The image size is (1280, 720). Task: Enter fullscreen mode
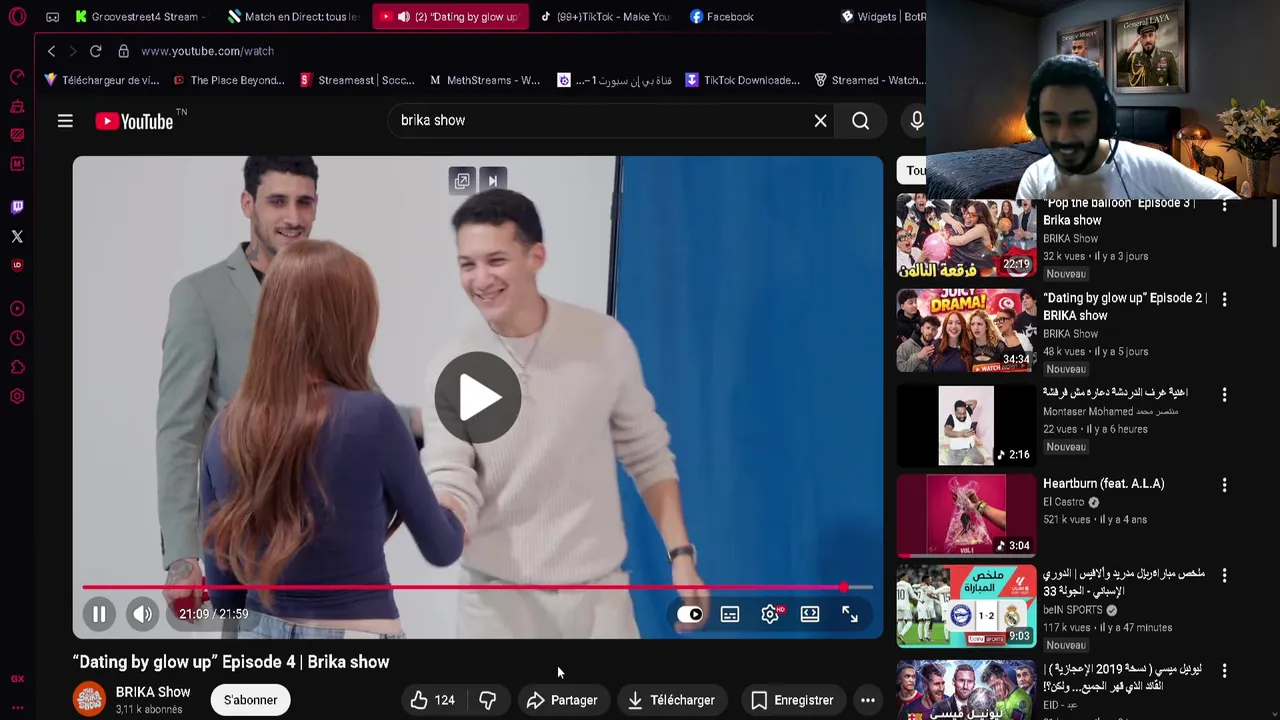pyautogui.click(x=849, y=614)
